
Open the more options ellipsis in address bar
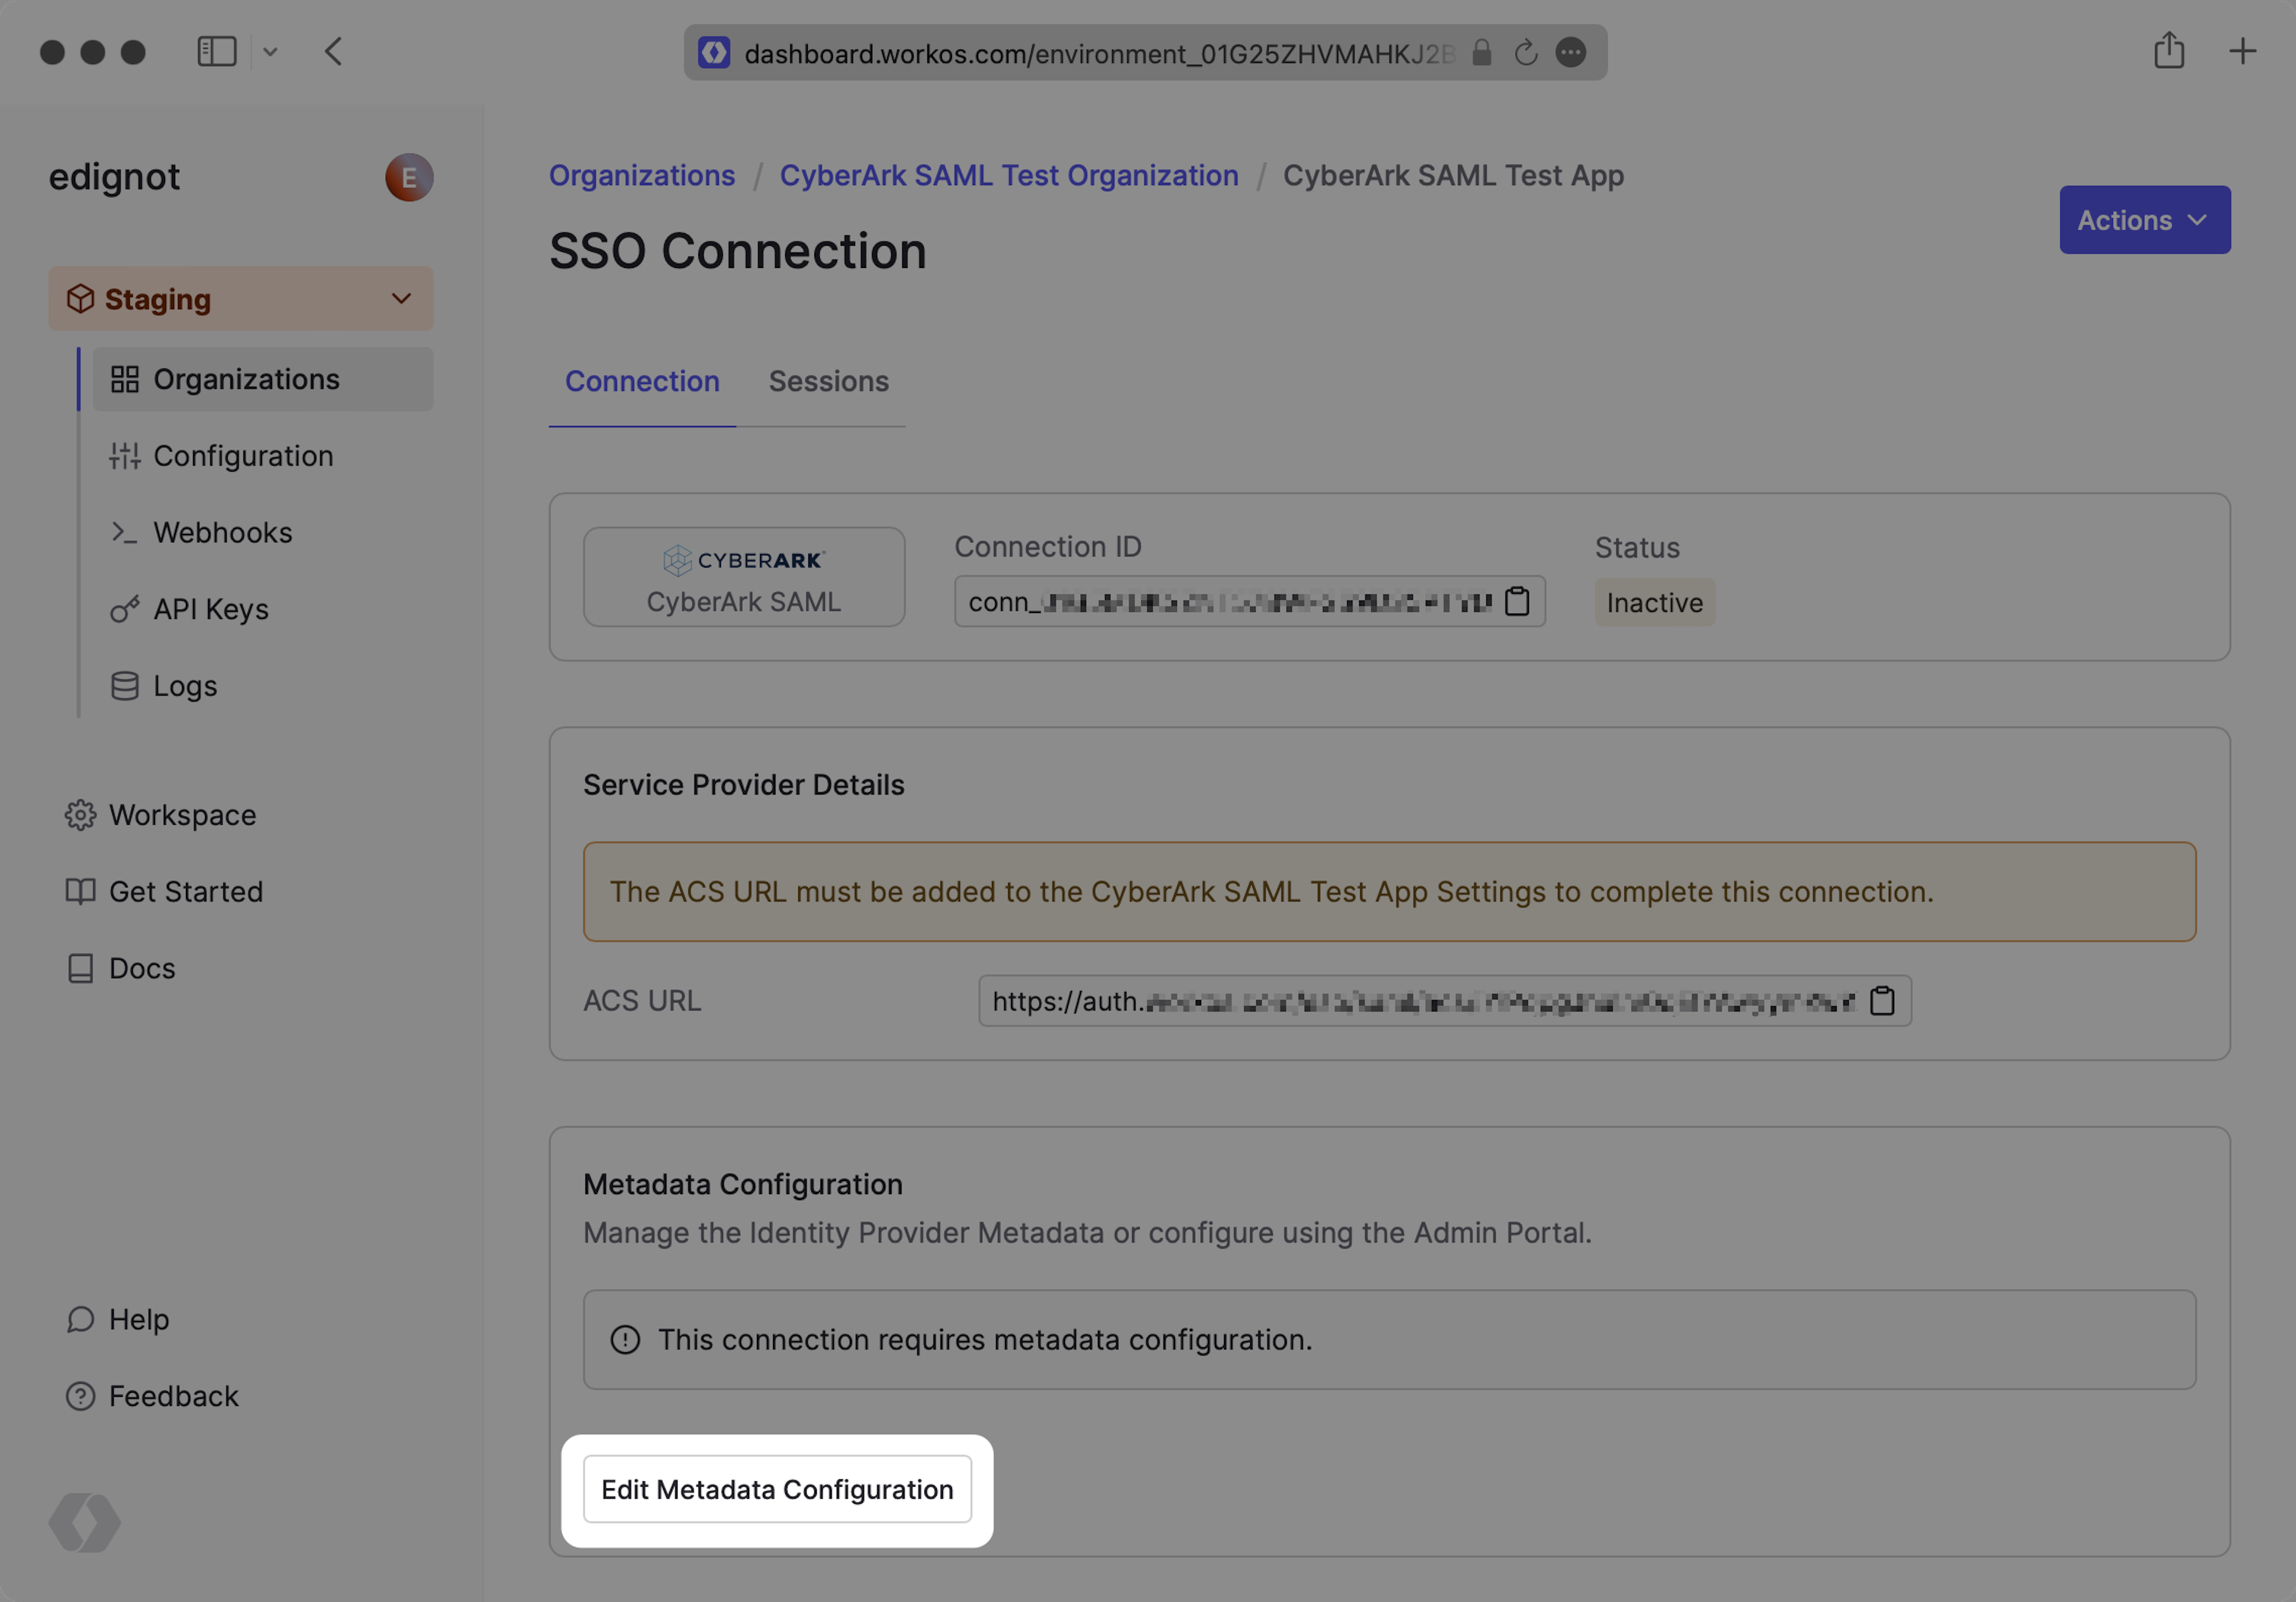(x=1571, y=53)
